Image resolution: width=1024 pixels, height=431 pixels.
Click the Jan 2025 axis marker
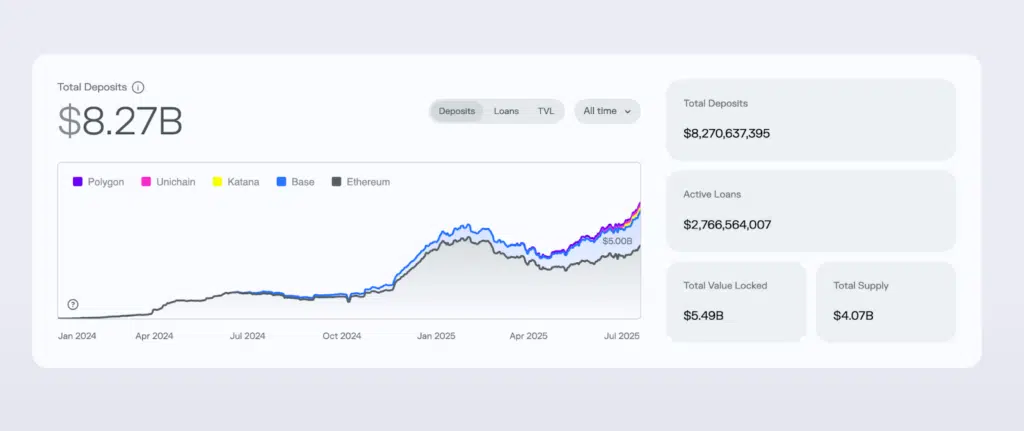click(x=436, y=337)
